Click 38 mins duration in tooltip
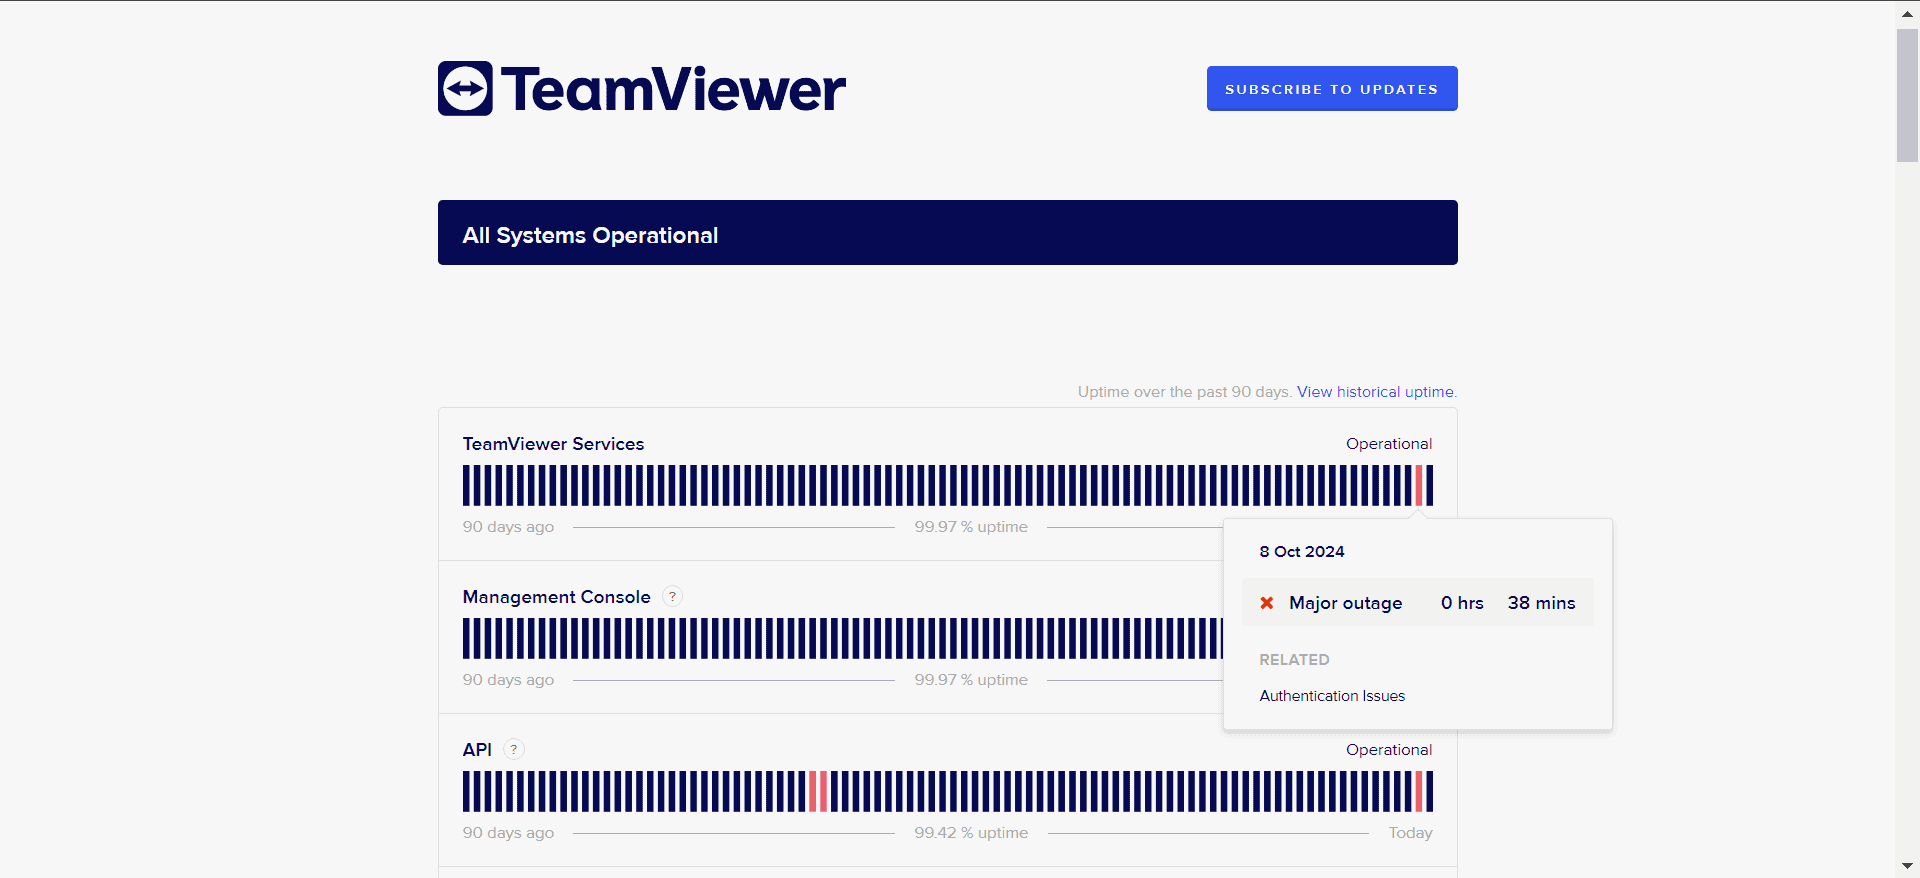Image resolution: width=1920 pixels, height=878 pixels. tap(1541, 603)
